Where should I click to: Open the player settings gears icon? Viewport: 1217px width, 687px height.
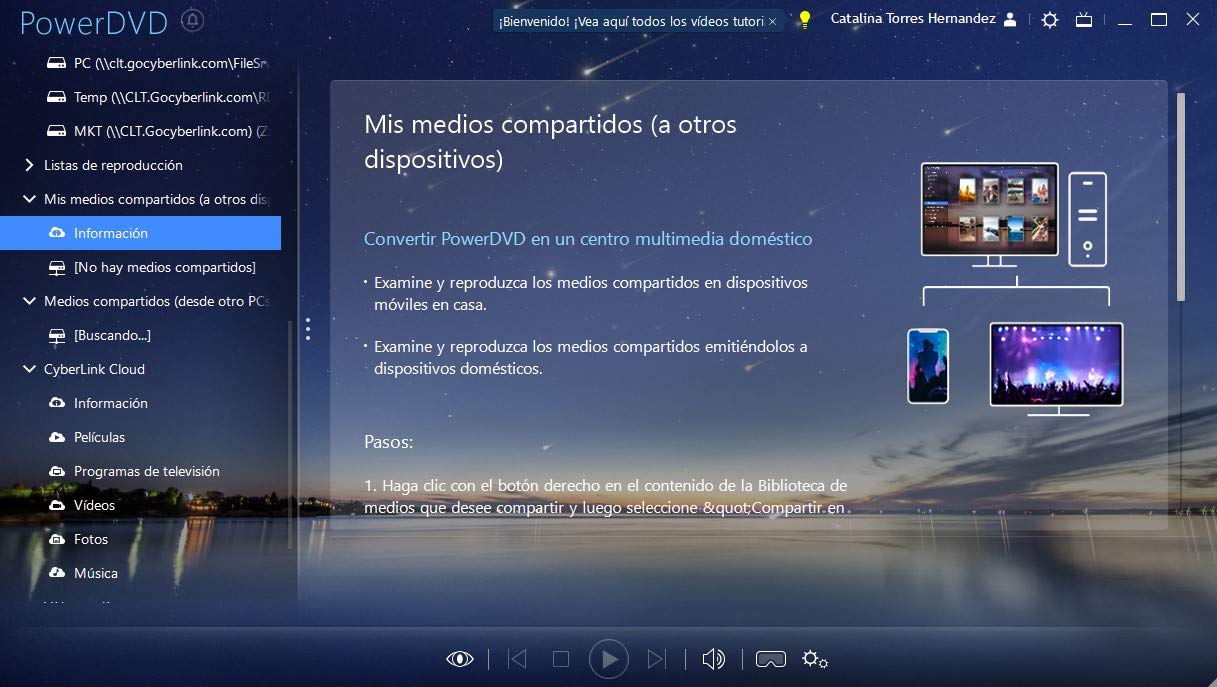(x=815, y=659)
